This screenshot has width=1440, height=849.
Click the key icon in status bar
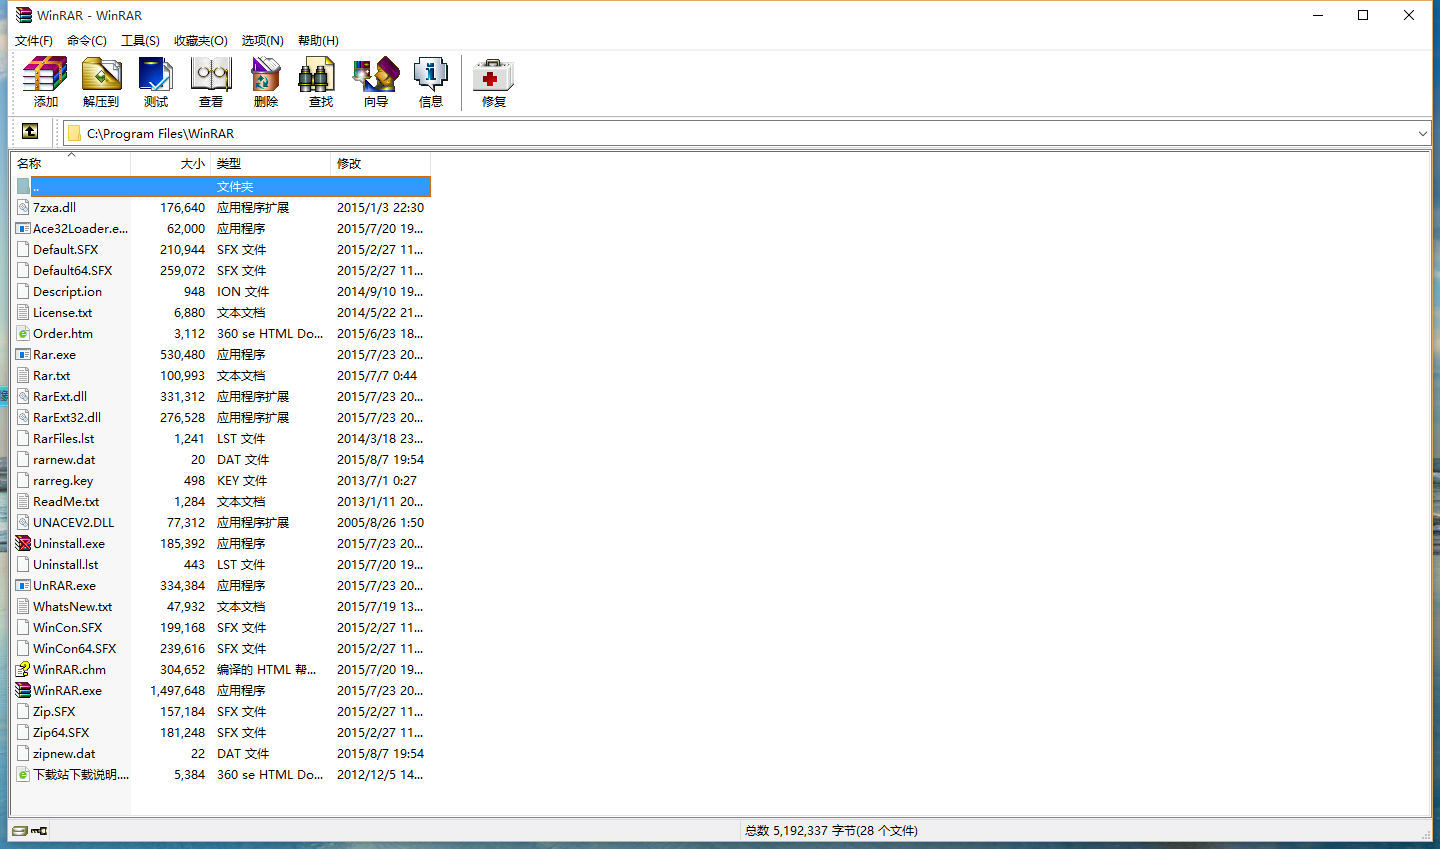(39, 831)
